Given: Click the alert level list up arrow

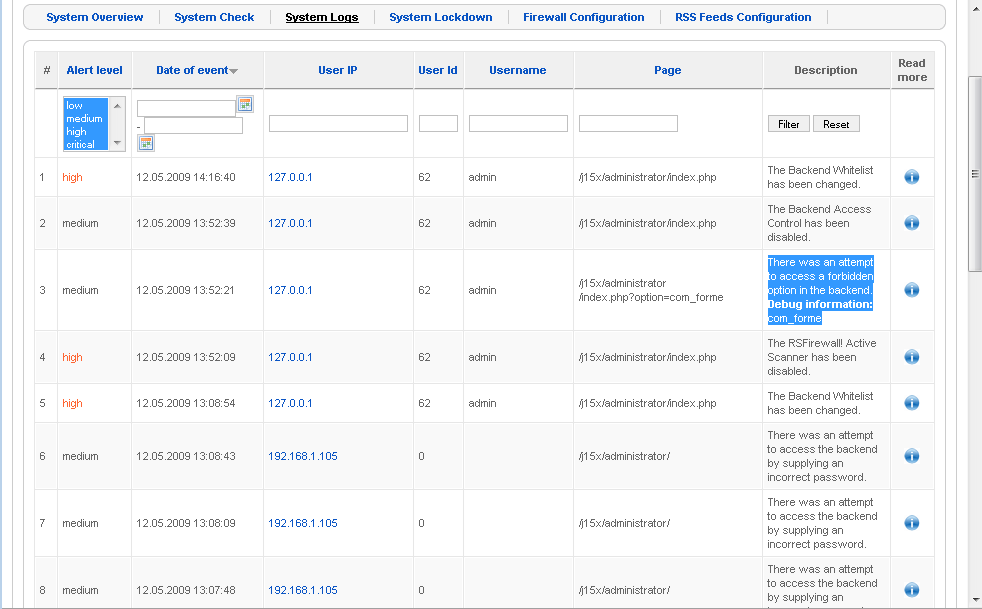Looking at the screenshot, I should point(117,106).
